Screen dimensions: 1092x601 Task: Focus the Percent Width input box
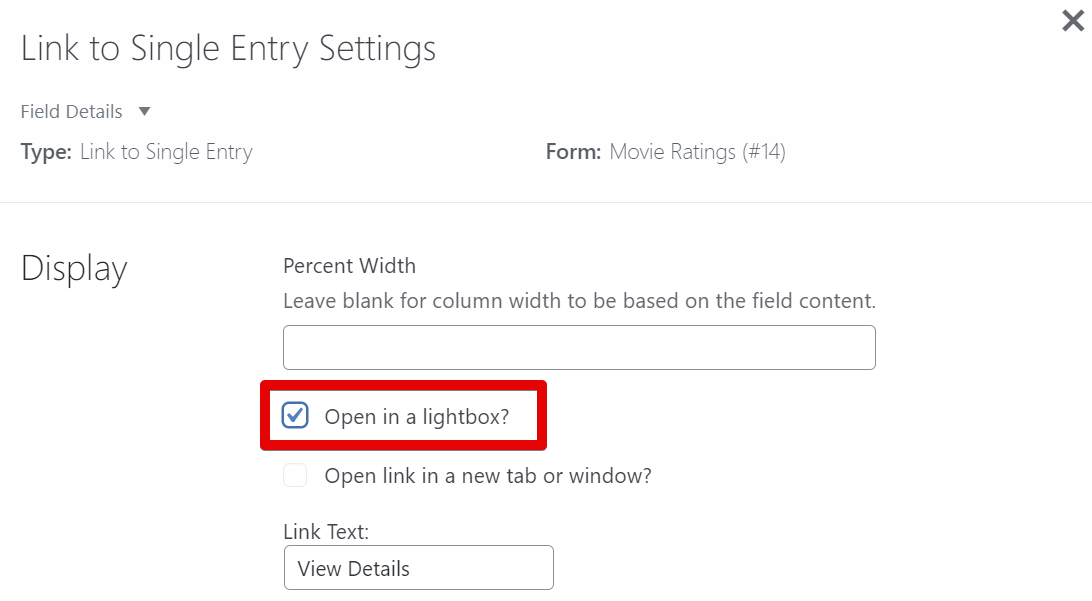[579, 347]
